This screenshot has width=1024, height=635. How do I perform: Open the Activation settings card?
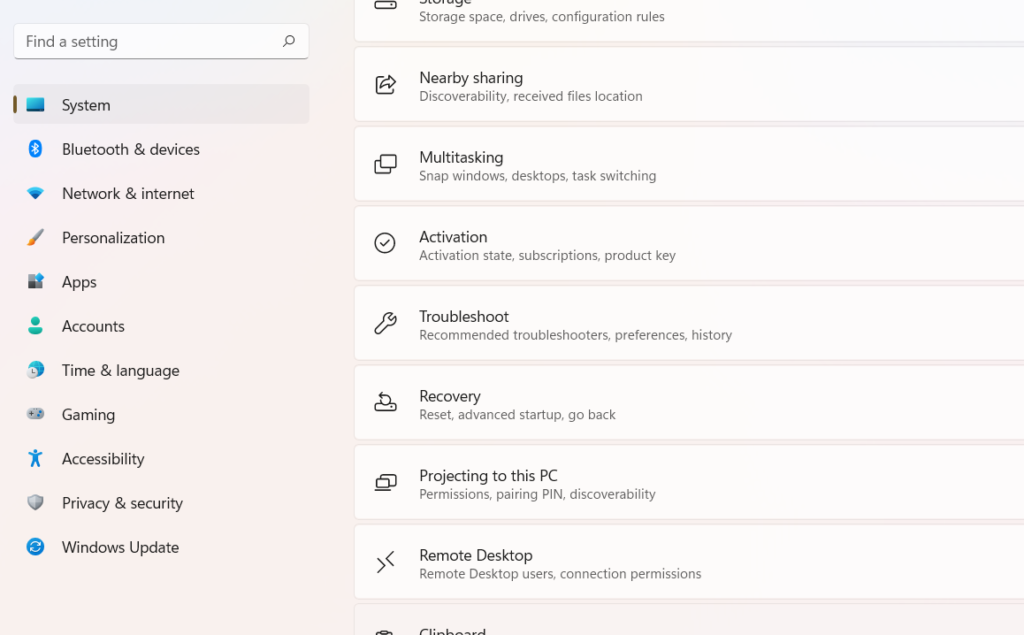click(x=689, y=243)
